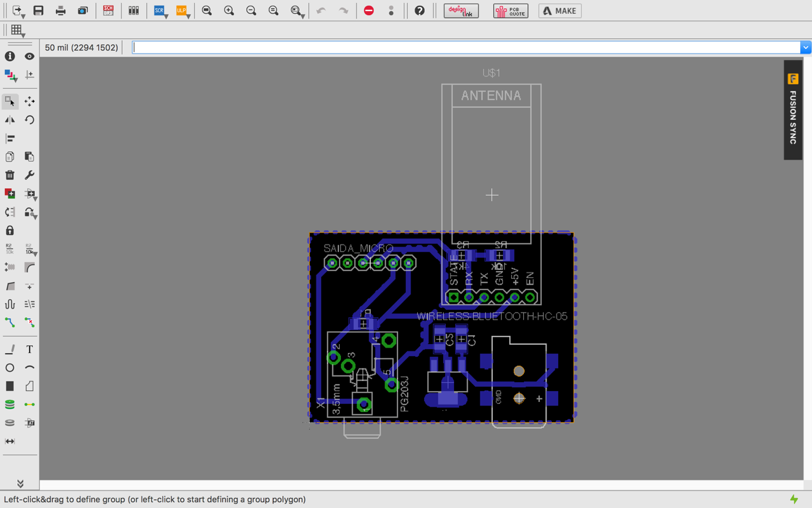Open the grid settings dropdown

click(x=17, y=31)
